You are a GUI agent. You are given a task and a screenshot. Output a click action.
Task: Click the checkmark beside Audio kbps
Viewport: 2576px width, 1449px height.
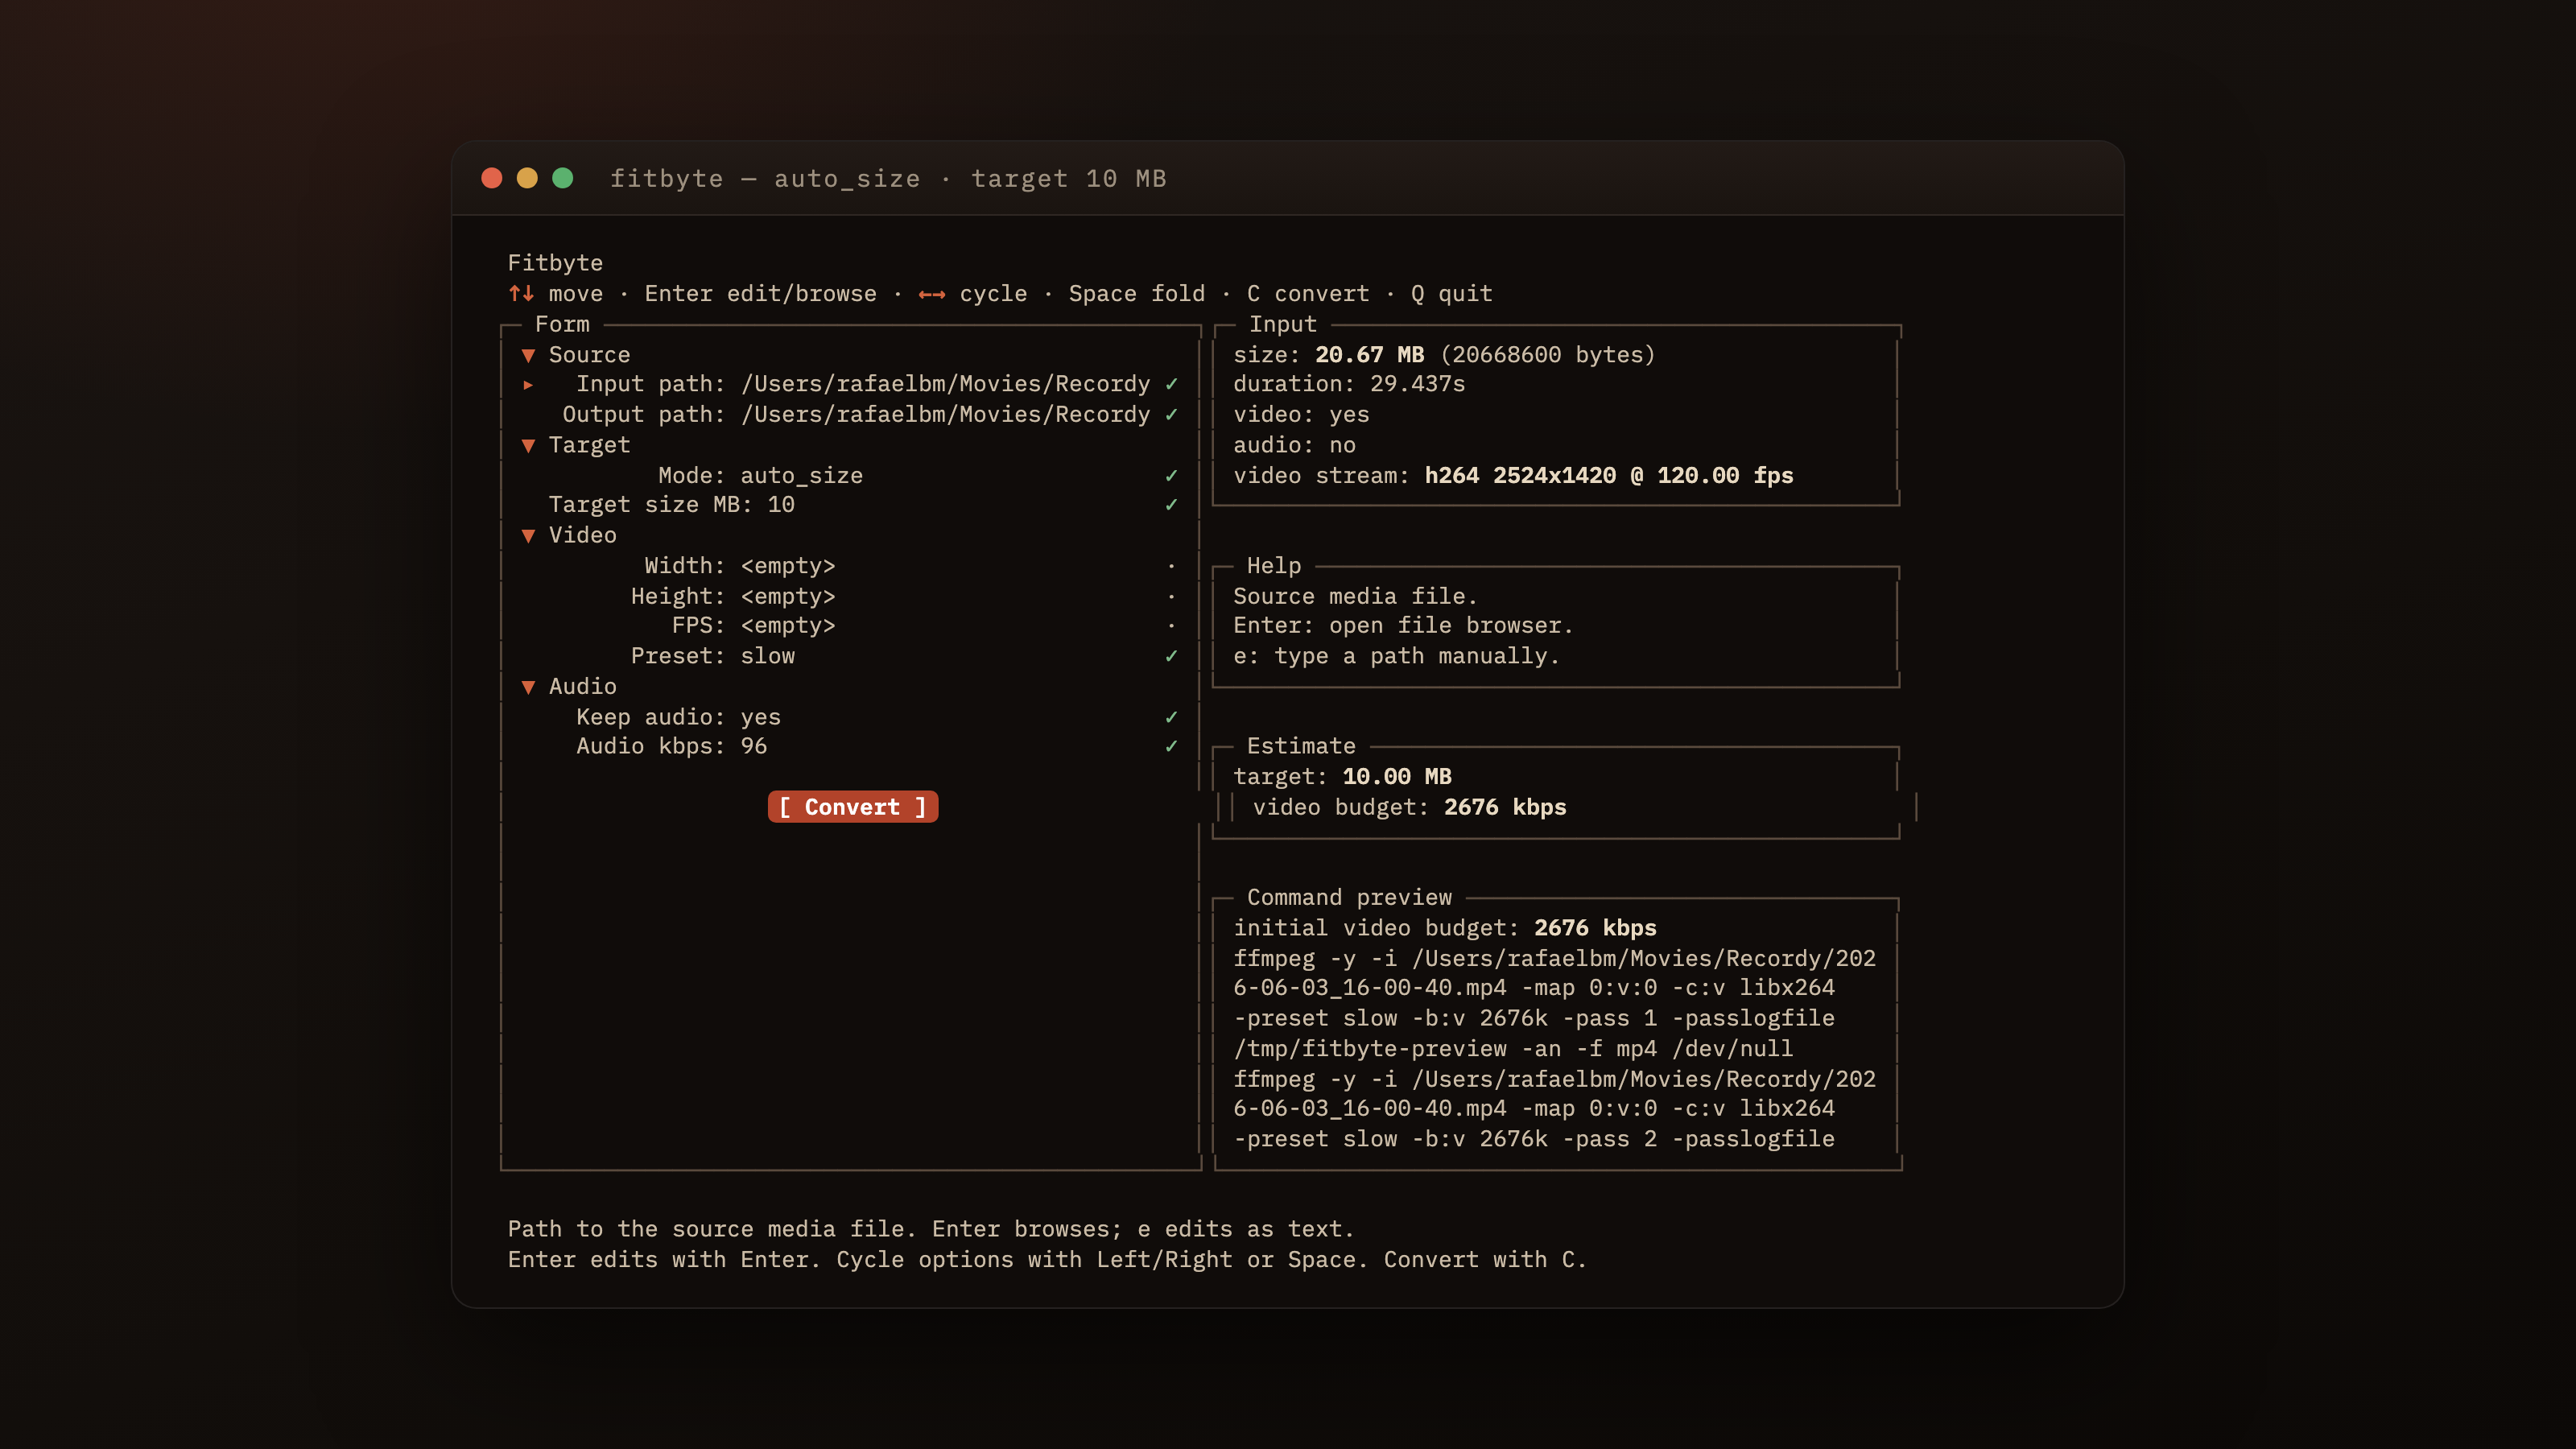point(1171,746)
